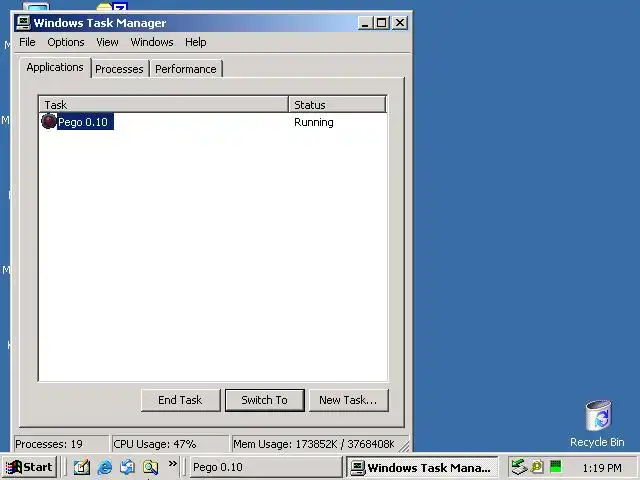Open the File menu
Viewport: 640px width, 480px height.
click(27, 42)
